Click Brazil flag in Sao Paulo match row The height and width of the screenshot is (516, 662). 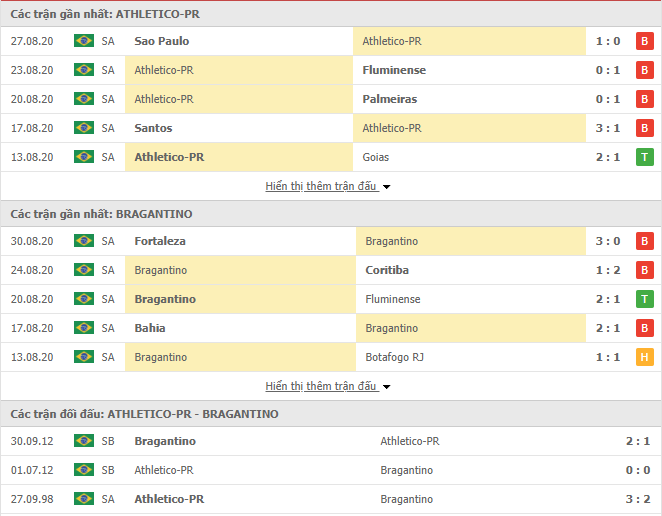(84, 41)
